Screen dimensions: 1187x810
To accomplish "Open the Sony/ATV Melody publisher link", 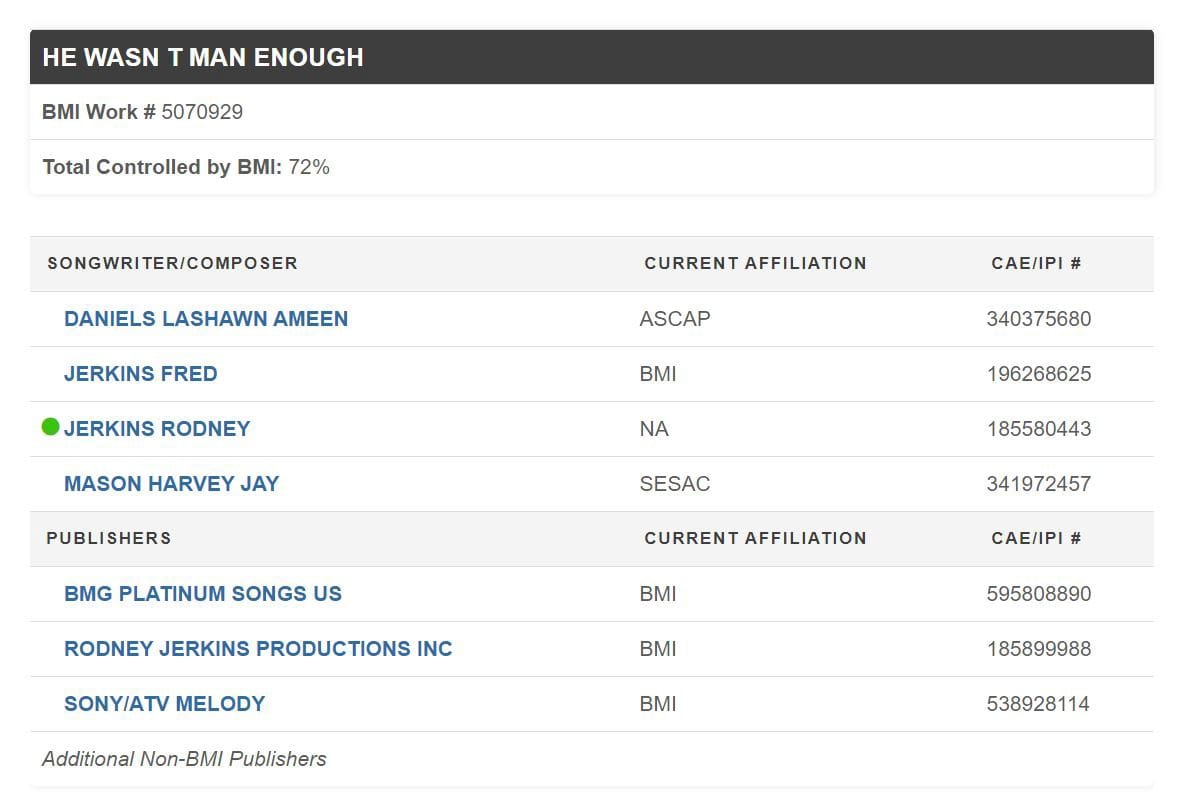I will 165,704.
